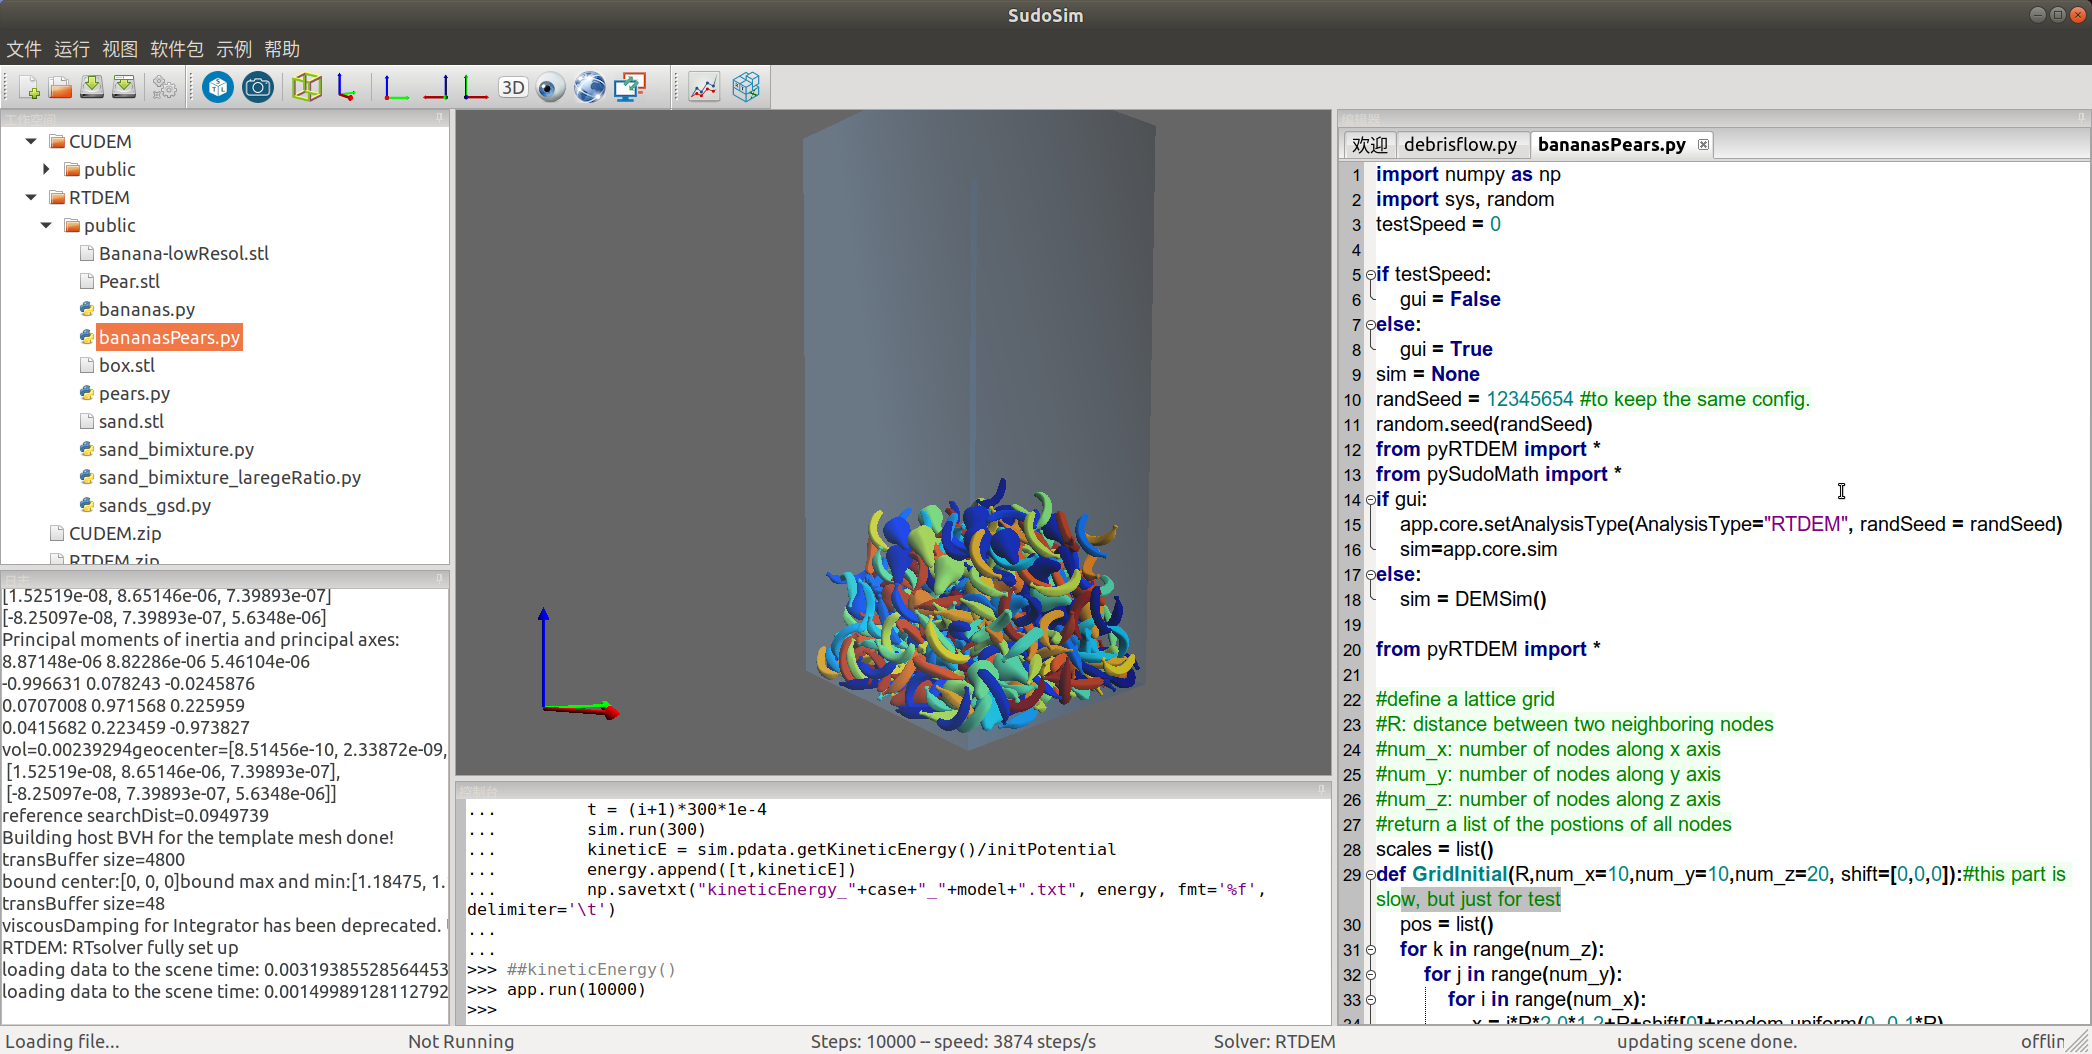Open the 文件 menu
2092x1054 pixels.
coord(24,49)
